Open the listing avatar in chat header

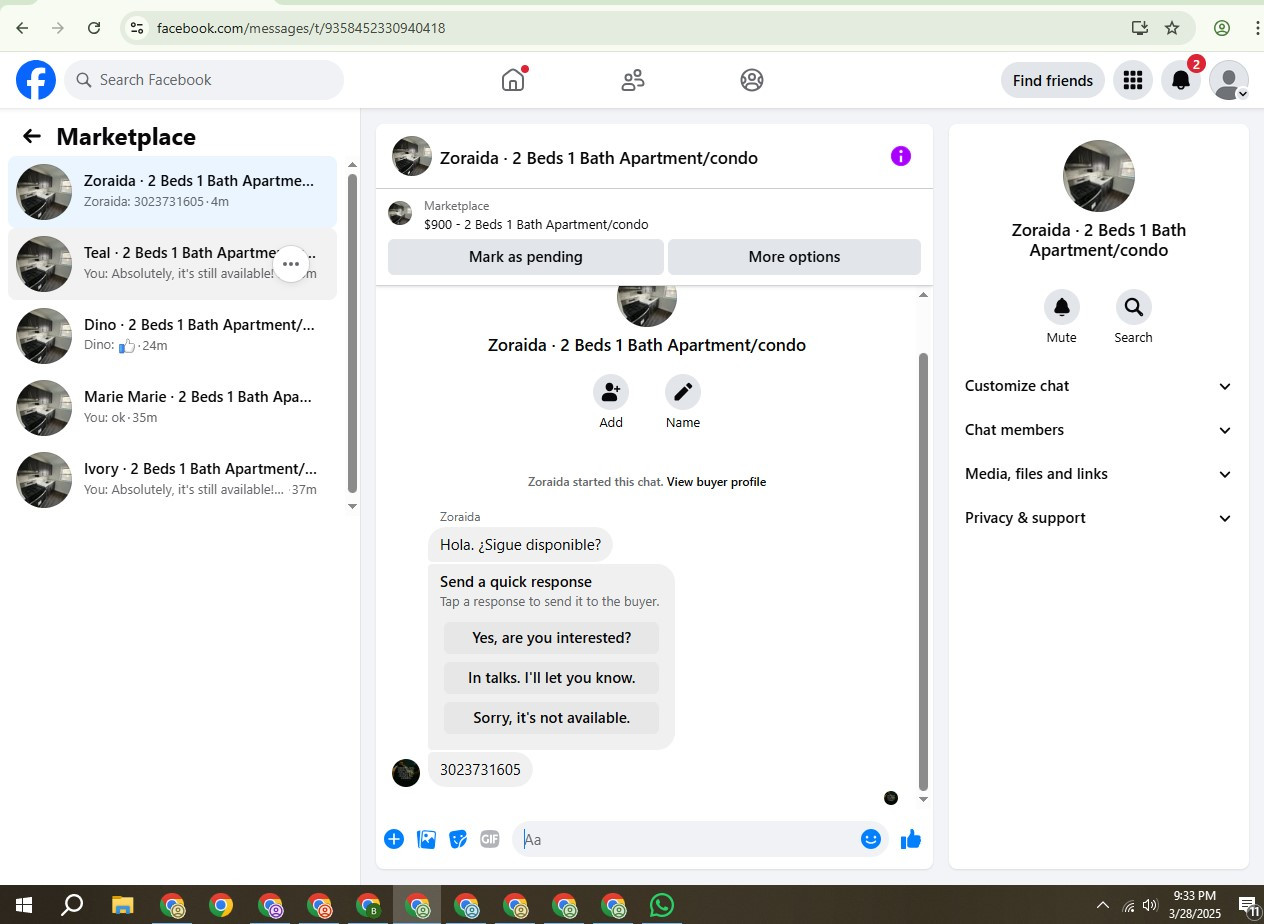412,157
